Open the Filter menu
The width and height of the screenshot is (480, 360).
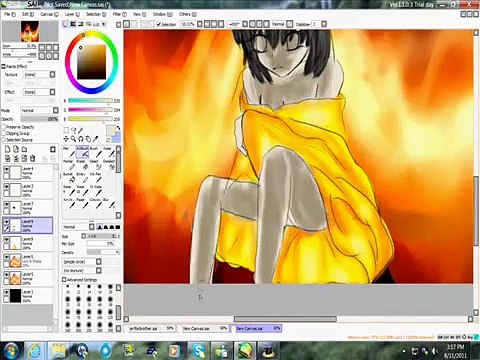coord(119,14)
